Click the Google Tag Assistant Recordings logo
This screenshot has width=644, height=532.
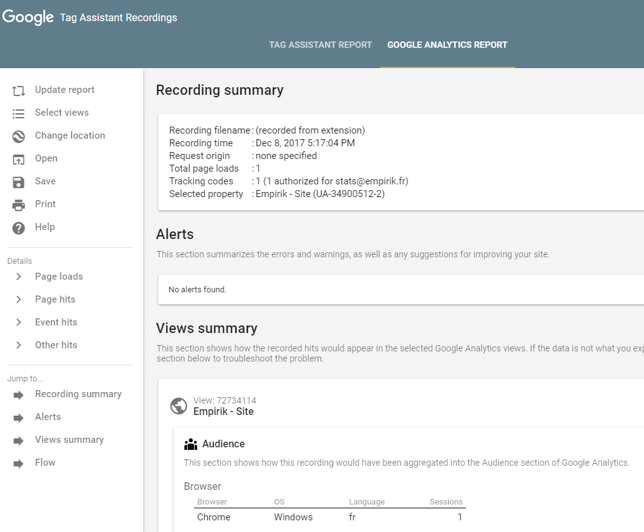tap(90, 18)
